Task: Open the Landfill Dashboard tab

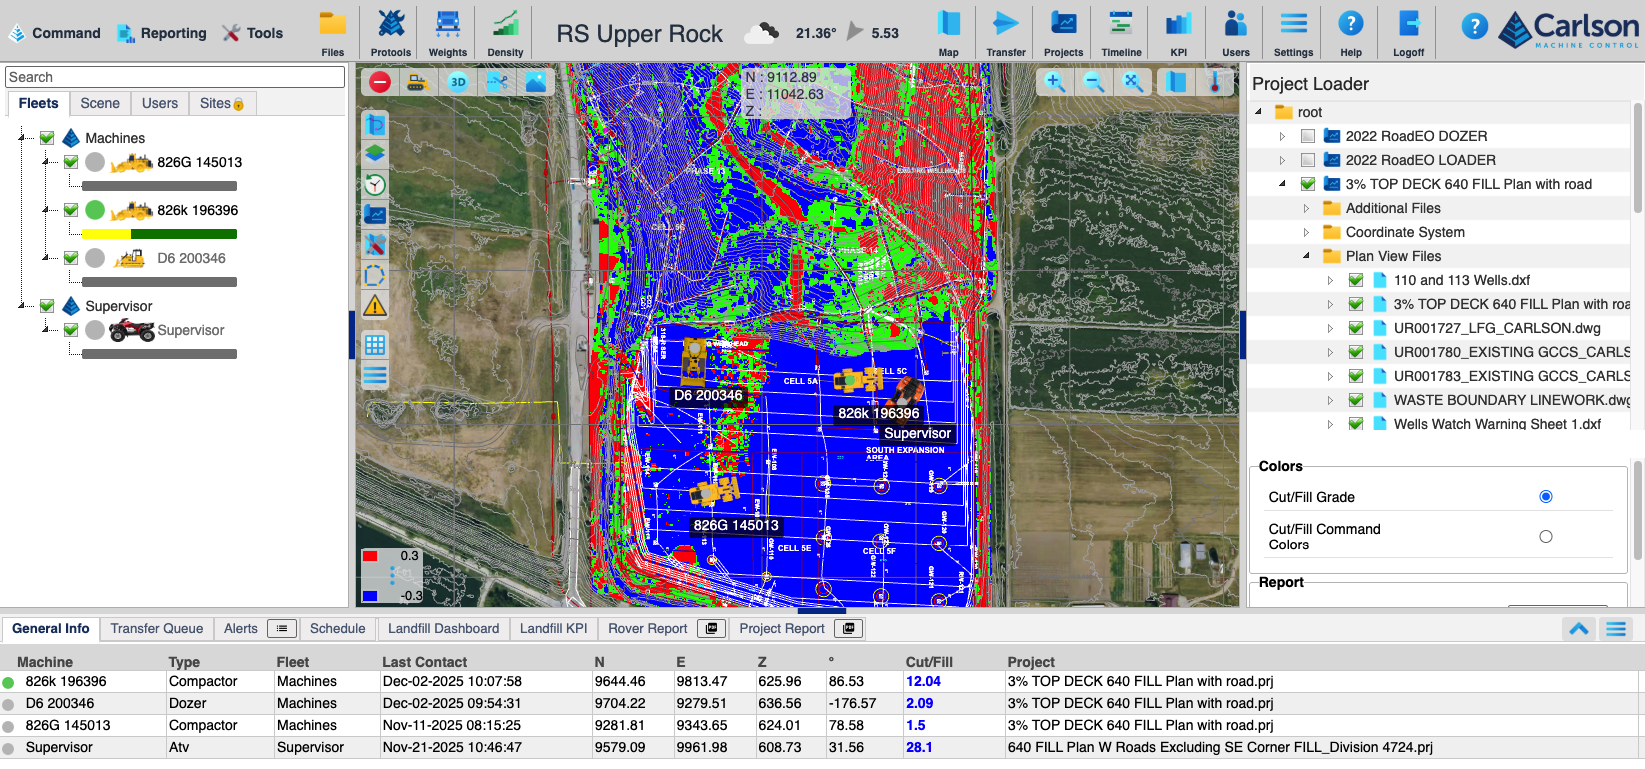Action: pos(443,628)
